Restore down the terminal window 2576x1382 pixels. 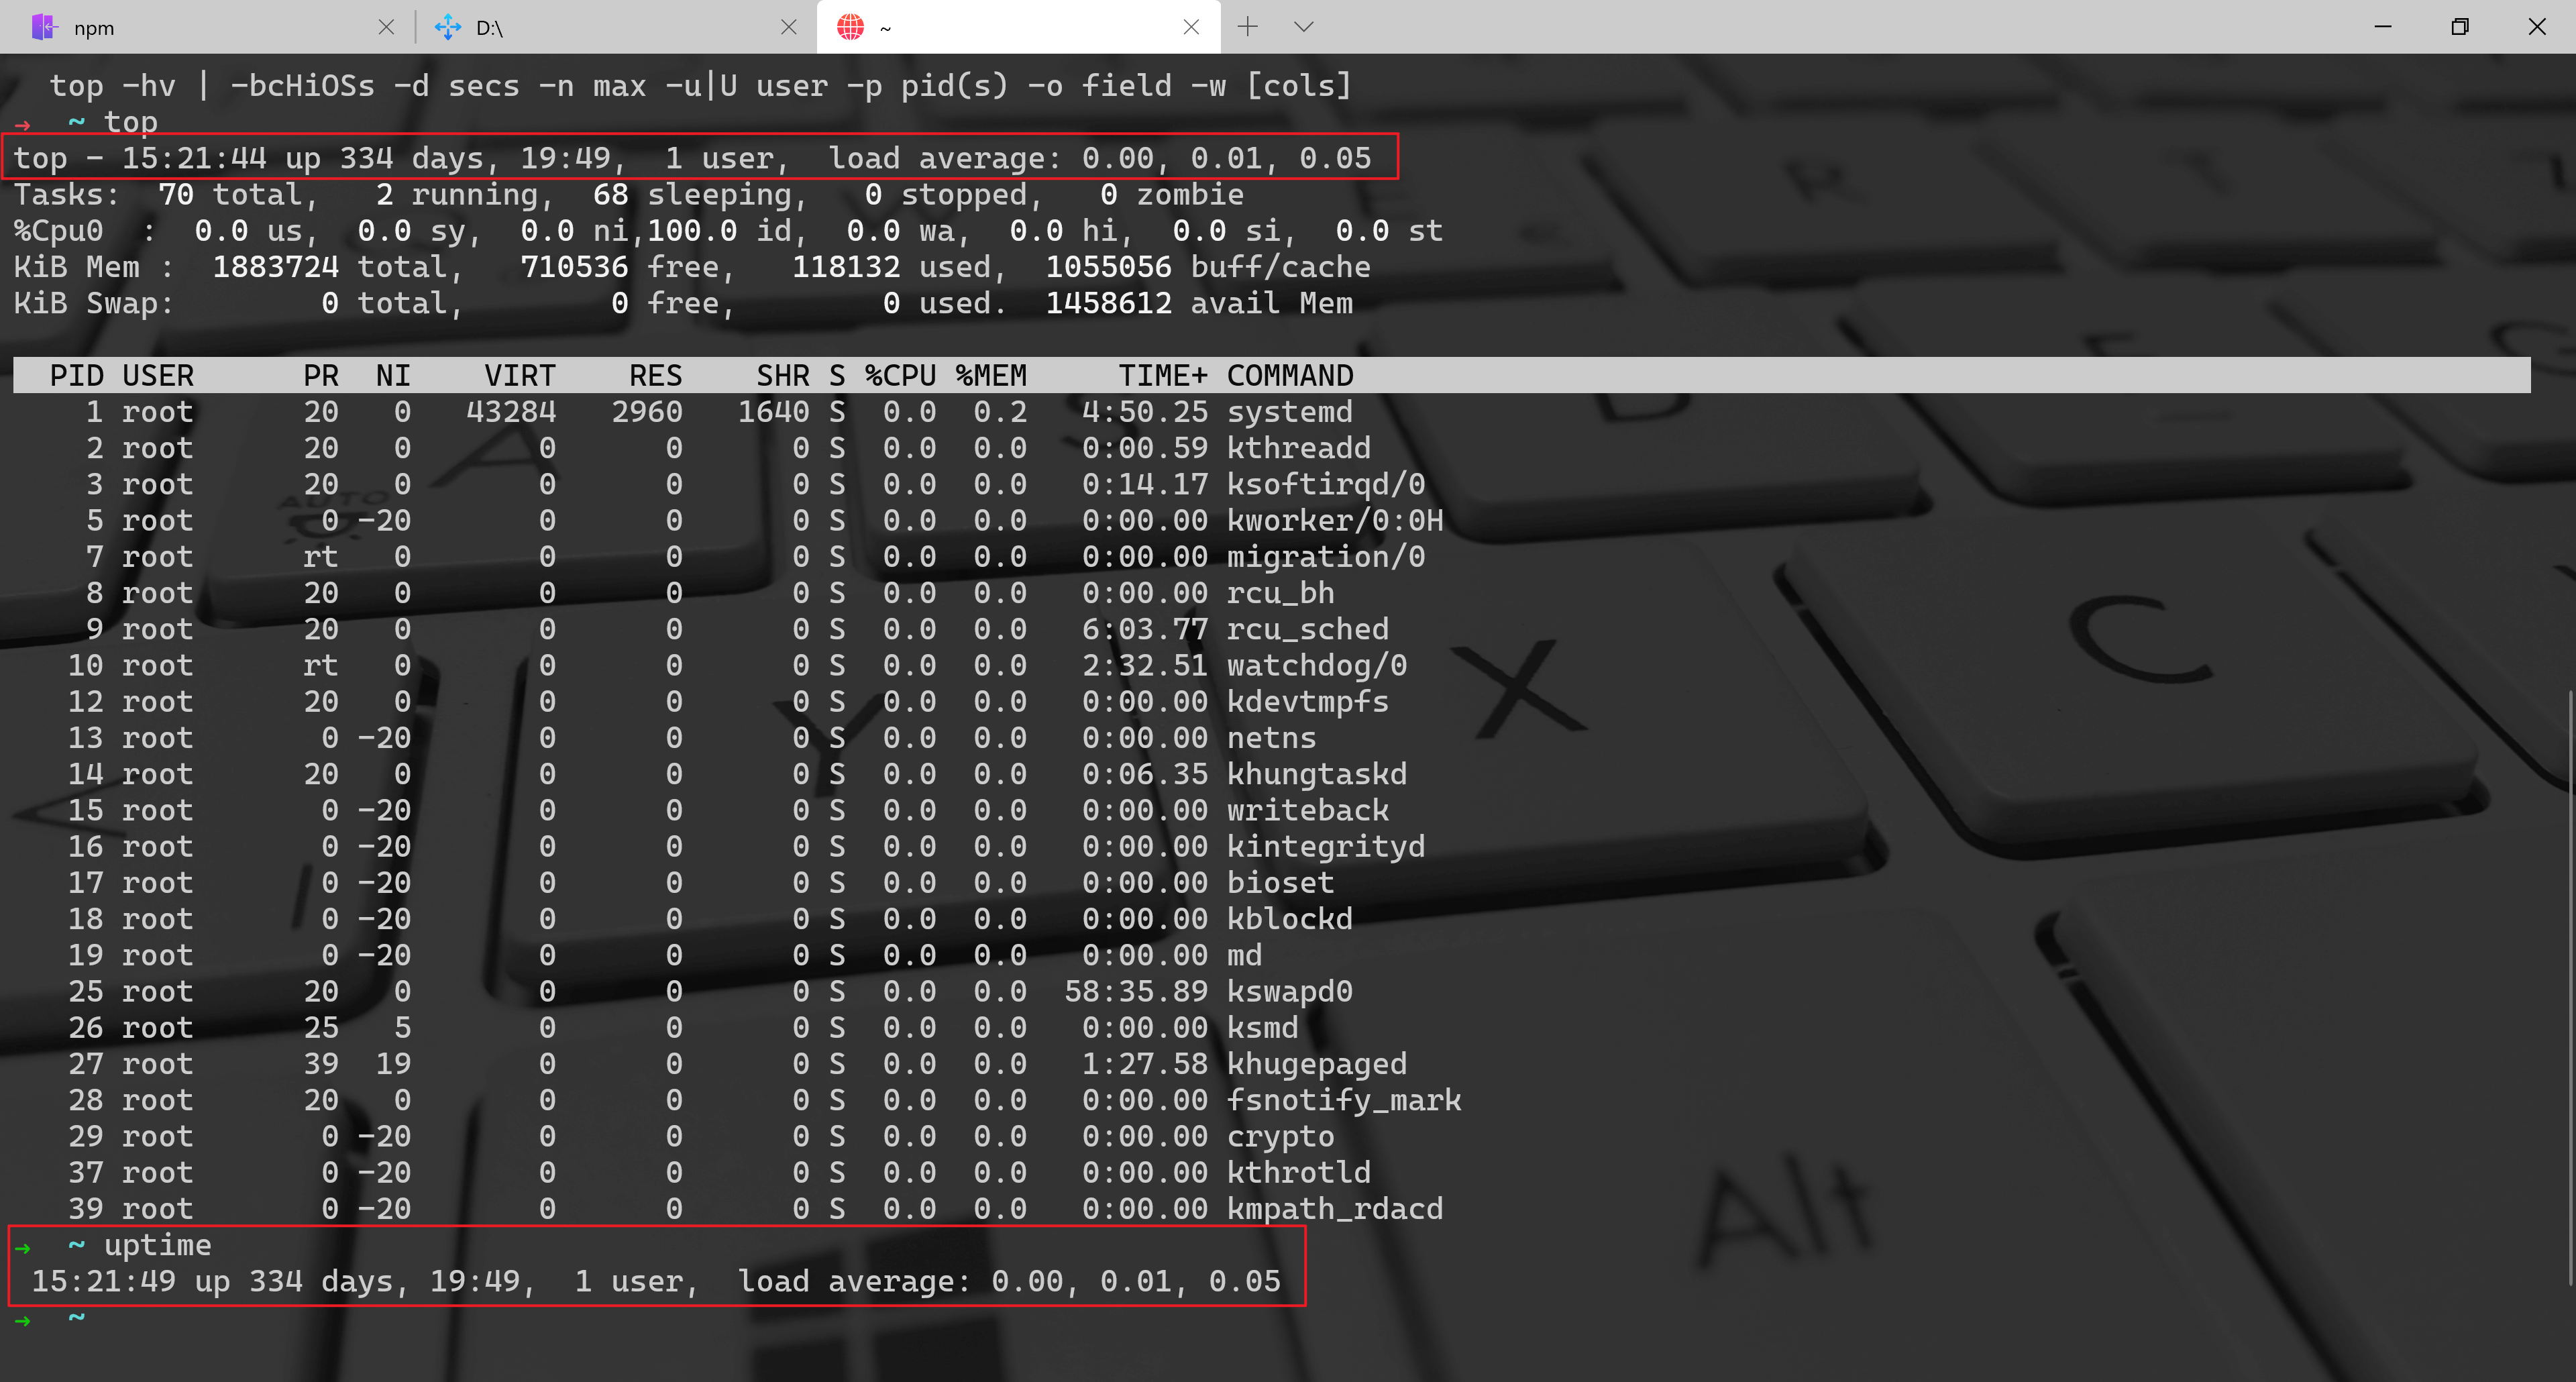(x=2460, y=27)
